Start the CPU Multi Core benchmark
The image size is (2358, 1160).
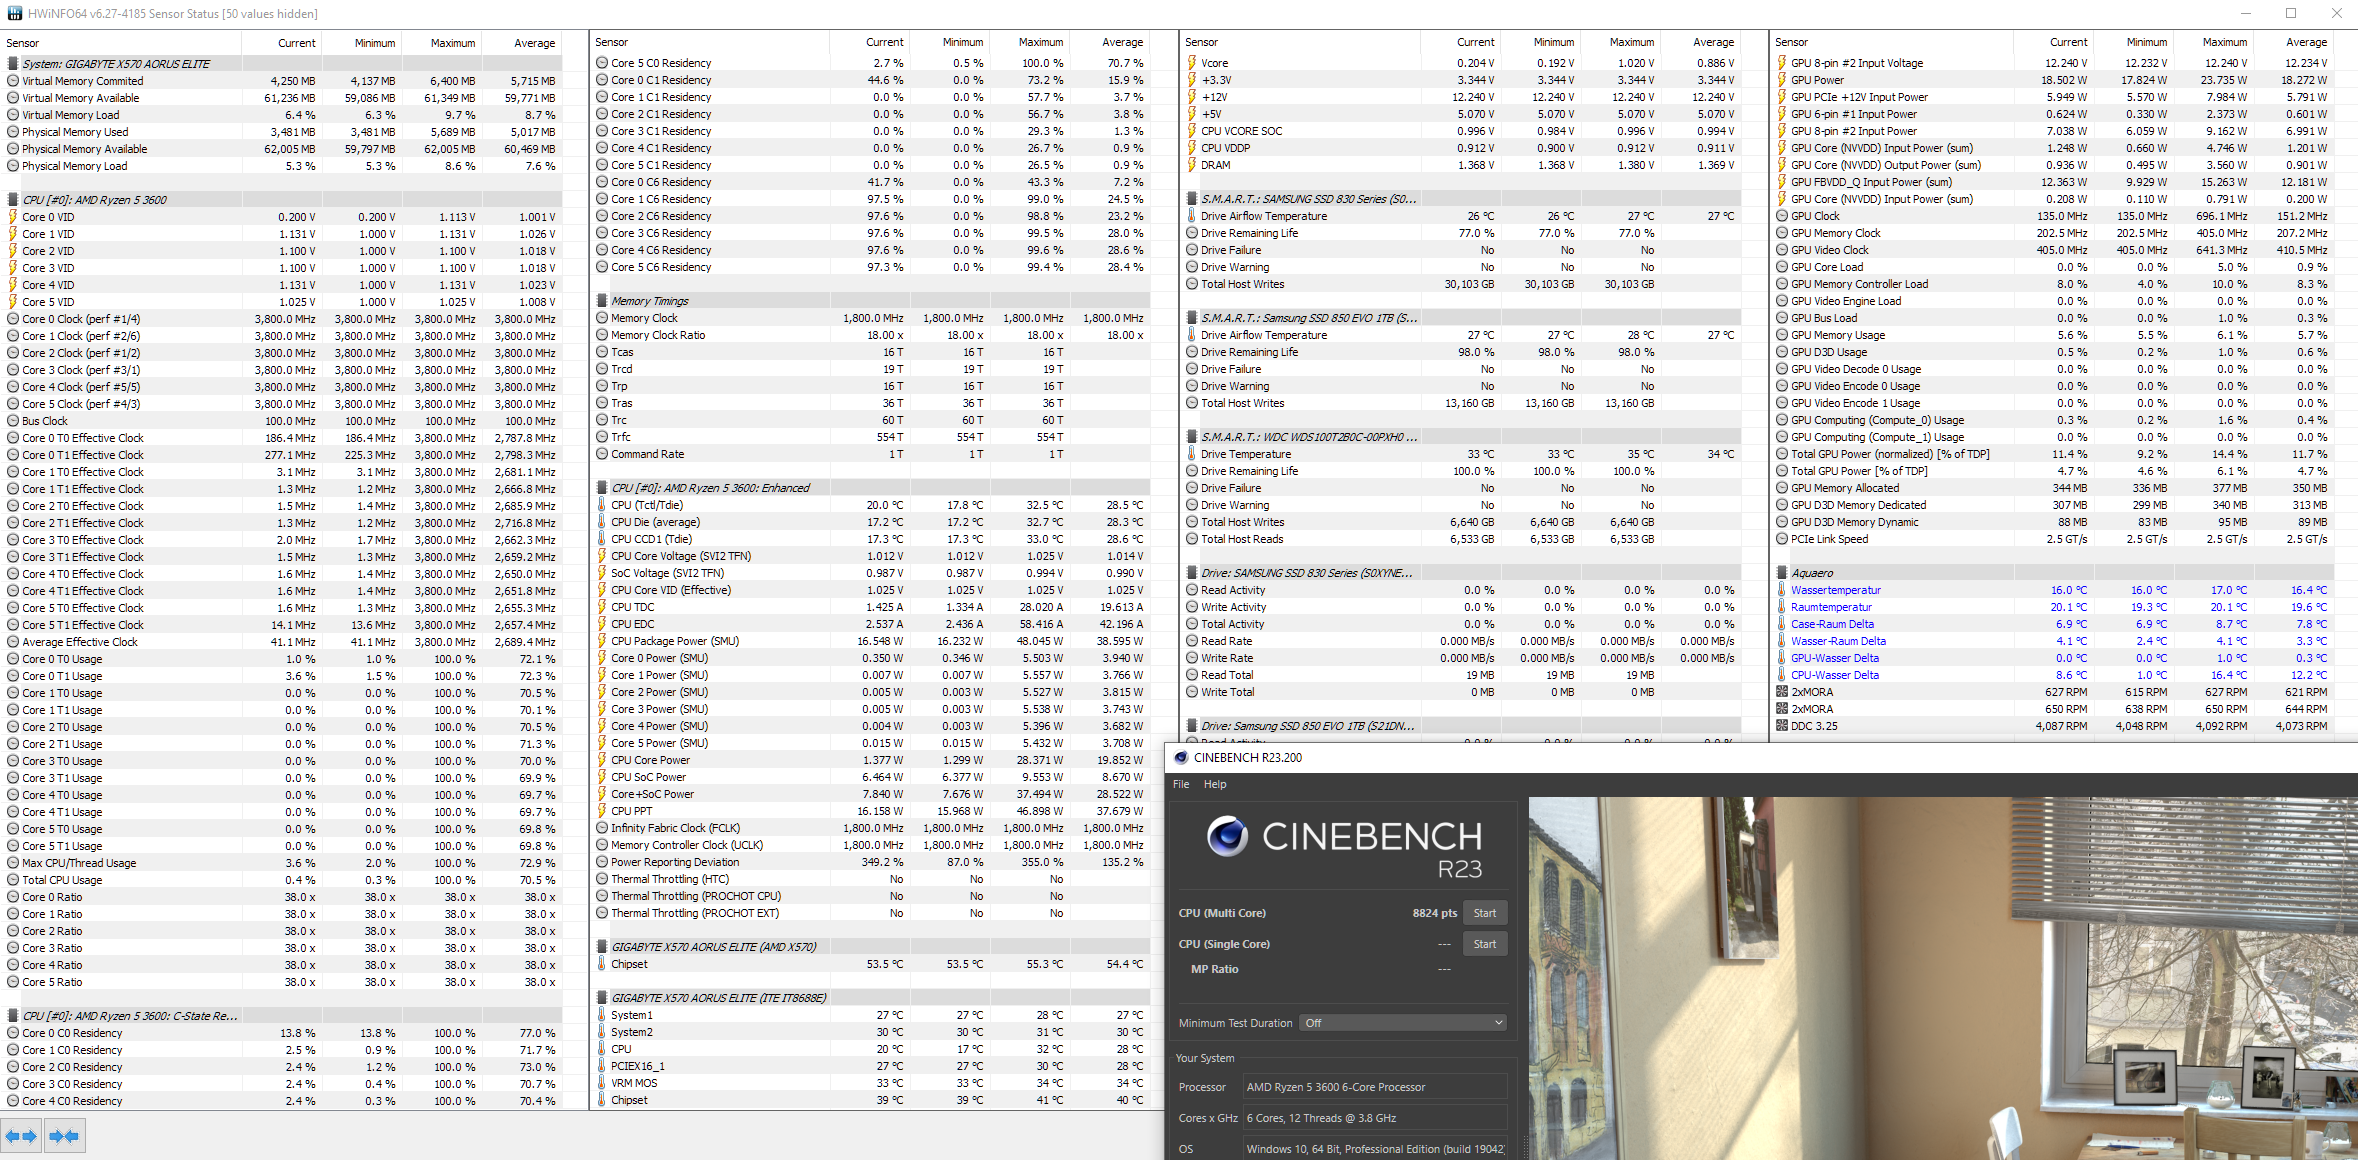click(x=1484, y=913)
